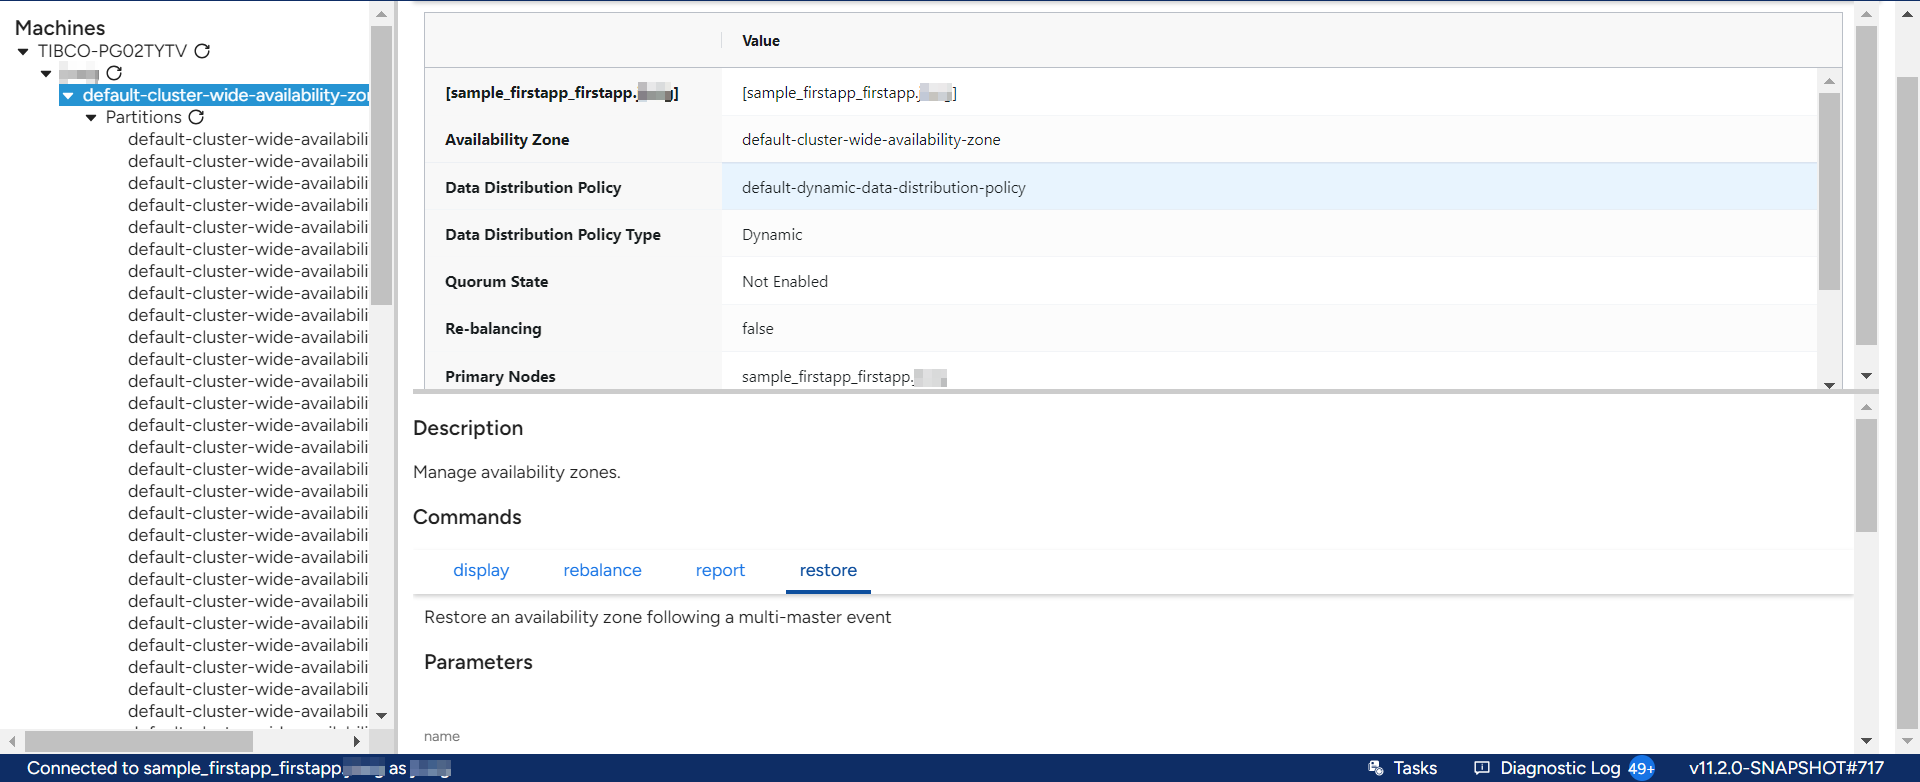Refresh the TIBCO-PG02TYTV machine node
1920x782 pixels.
click(202, 51)
